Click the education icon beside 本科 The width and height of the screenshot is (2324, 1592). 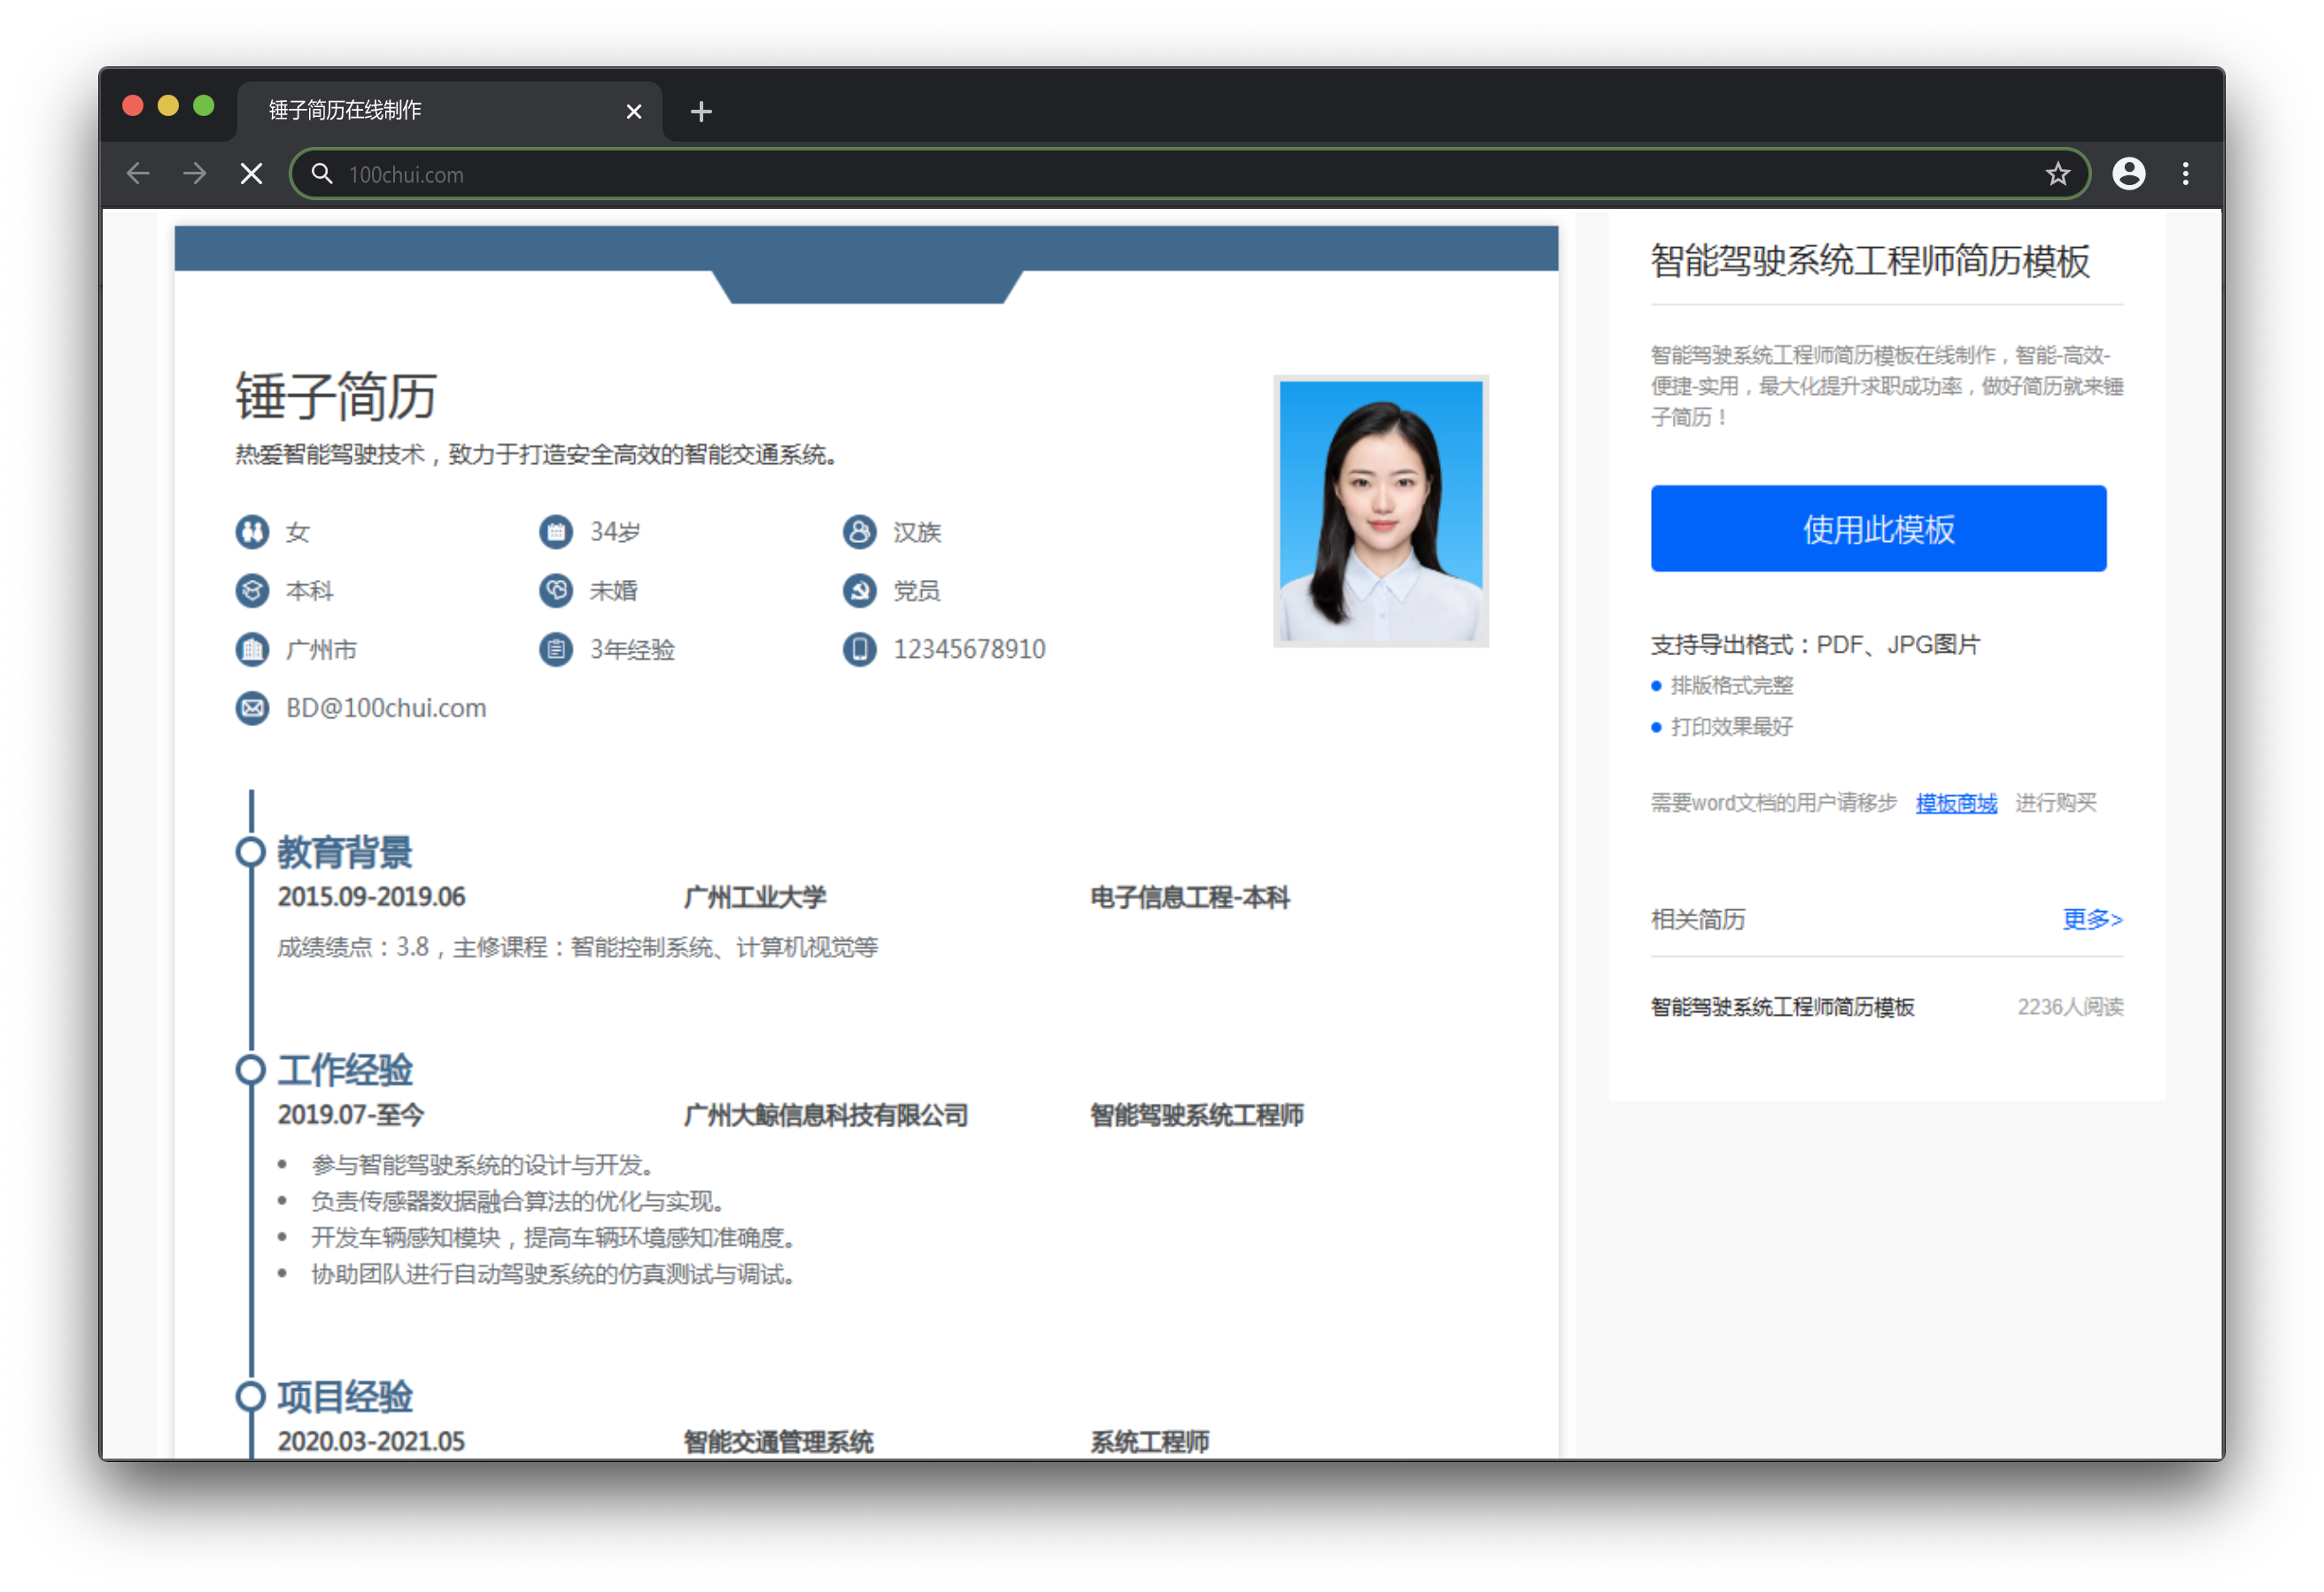[x=252, y=591]
